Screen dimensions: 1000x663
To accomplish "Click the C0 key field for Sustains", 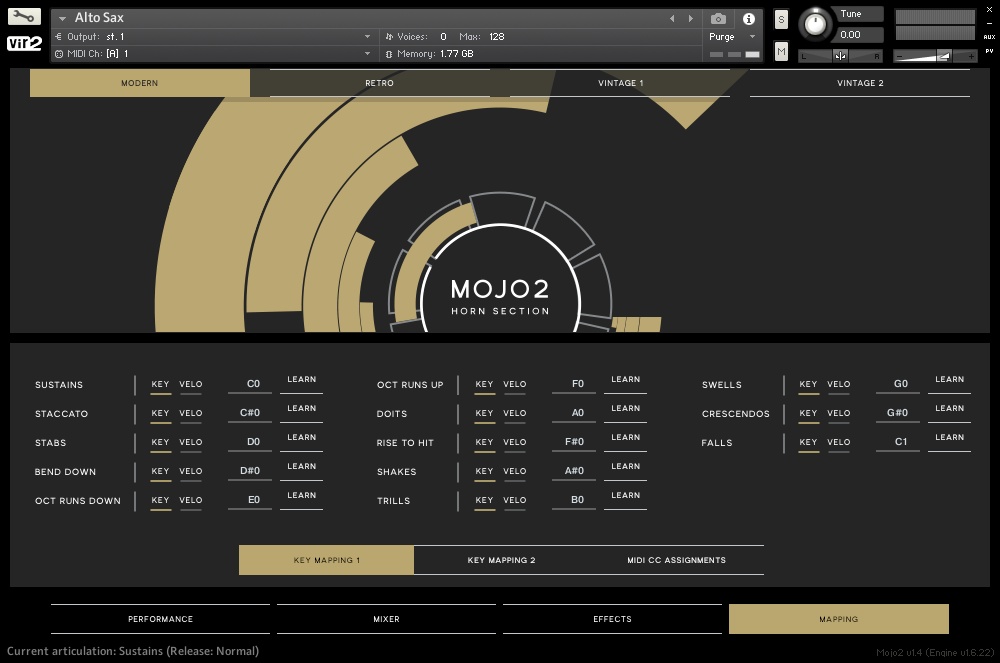I will pyautogui.click(x=251, y=384).
